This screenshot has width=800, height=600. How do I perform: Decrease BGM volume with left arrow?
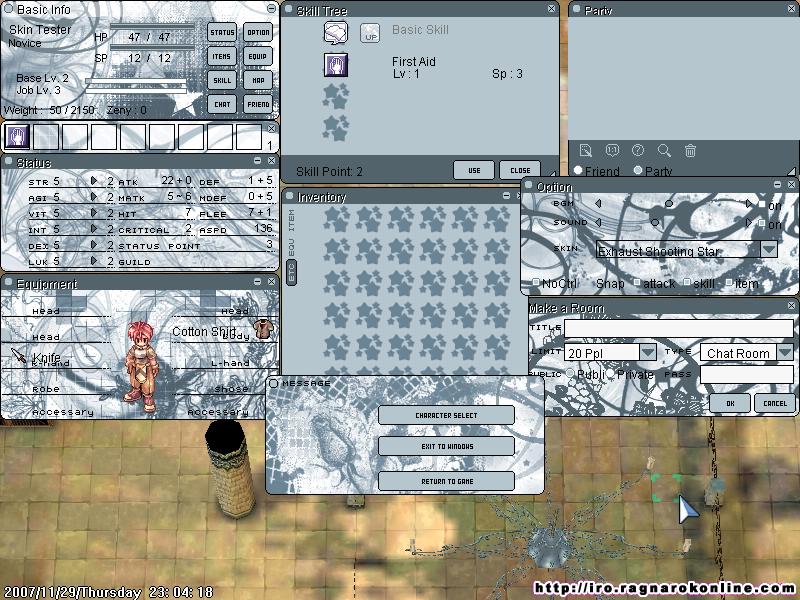tap(598, 203)
